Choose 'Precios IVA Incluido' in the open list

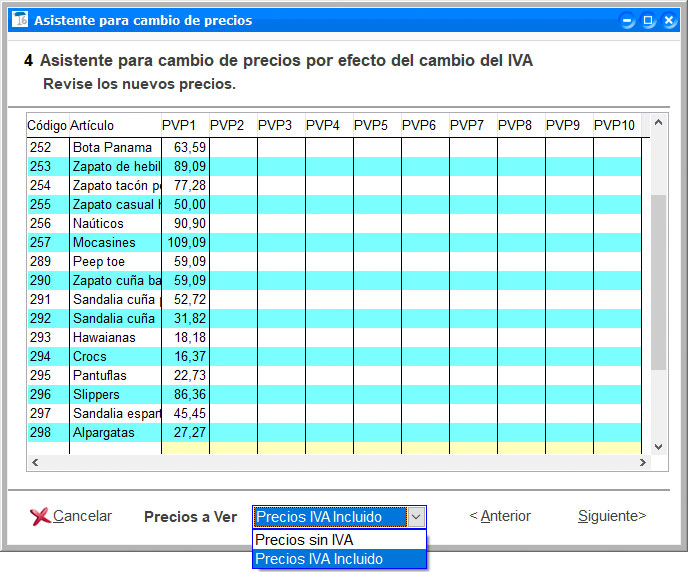[339, 559]
